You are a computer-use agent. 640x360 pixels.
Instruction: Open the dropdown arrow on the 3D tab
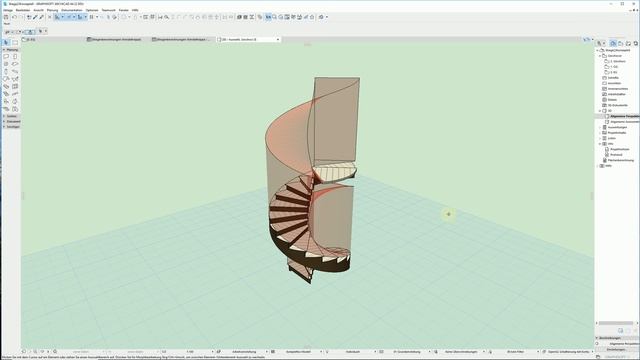pyautogui.click(x=278, y=40)
